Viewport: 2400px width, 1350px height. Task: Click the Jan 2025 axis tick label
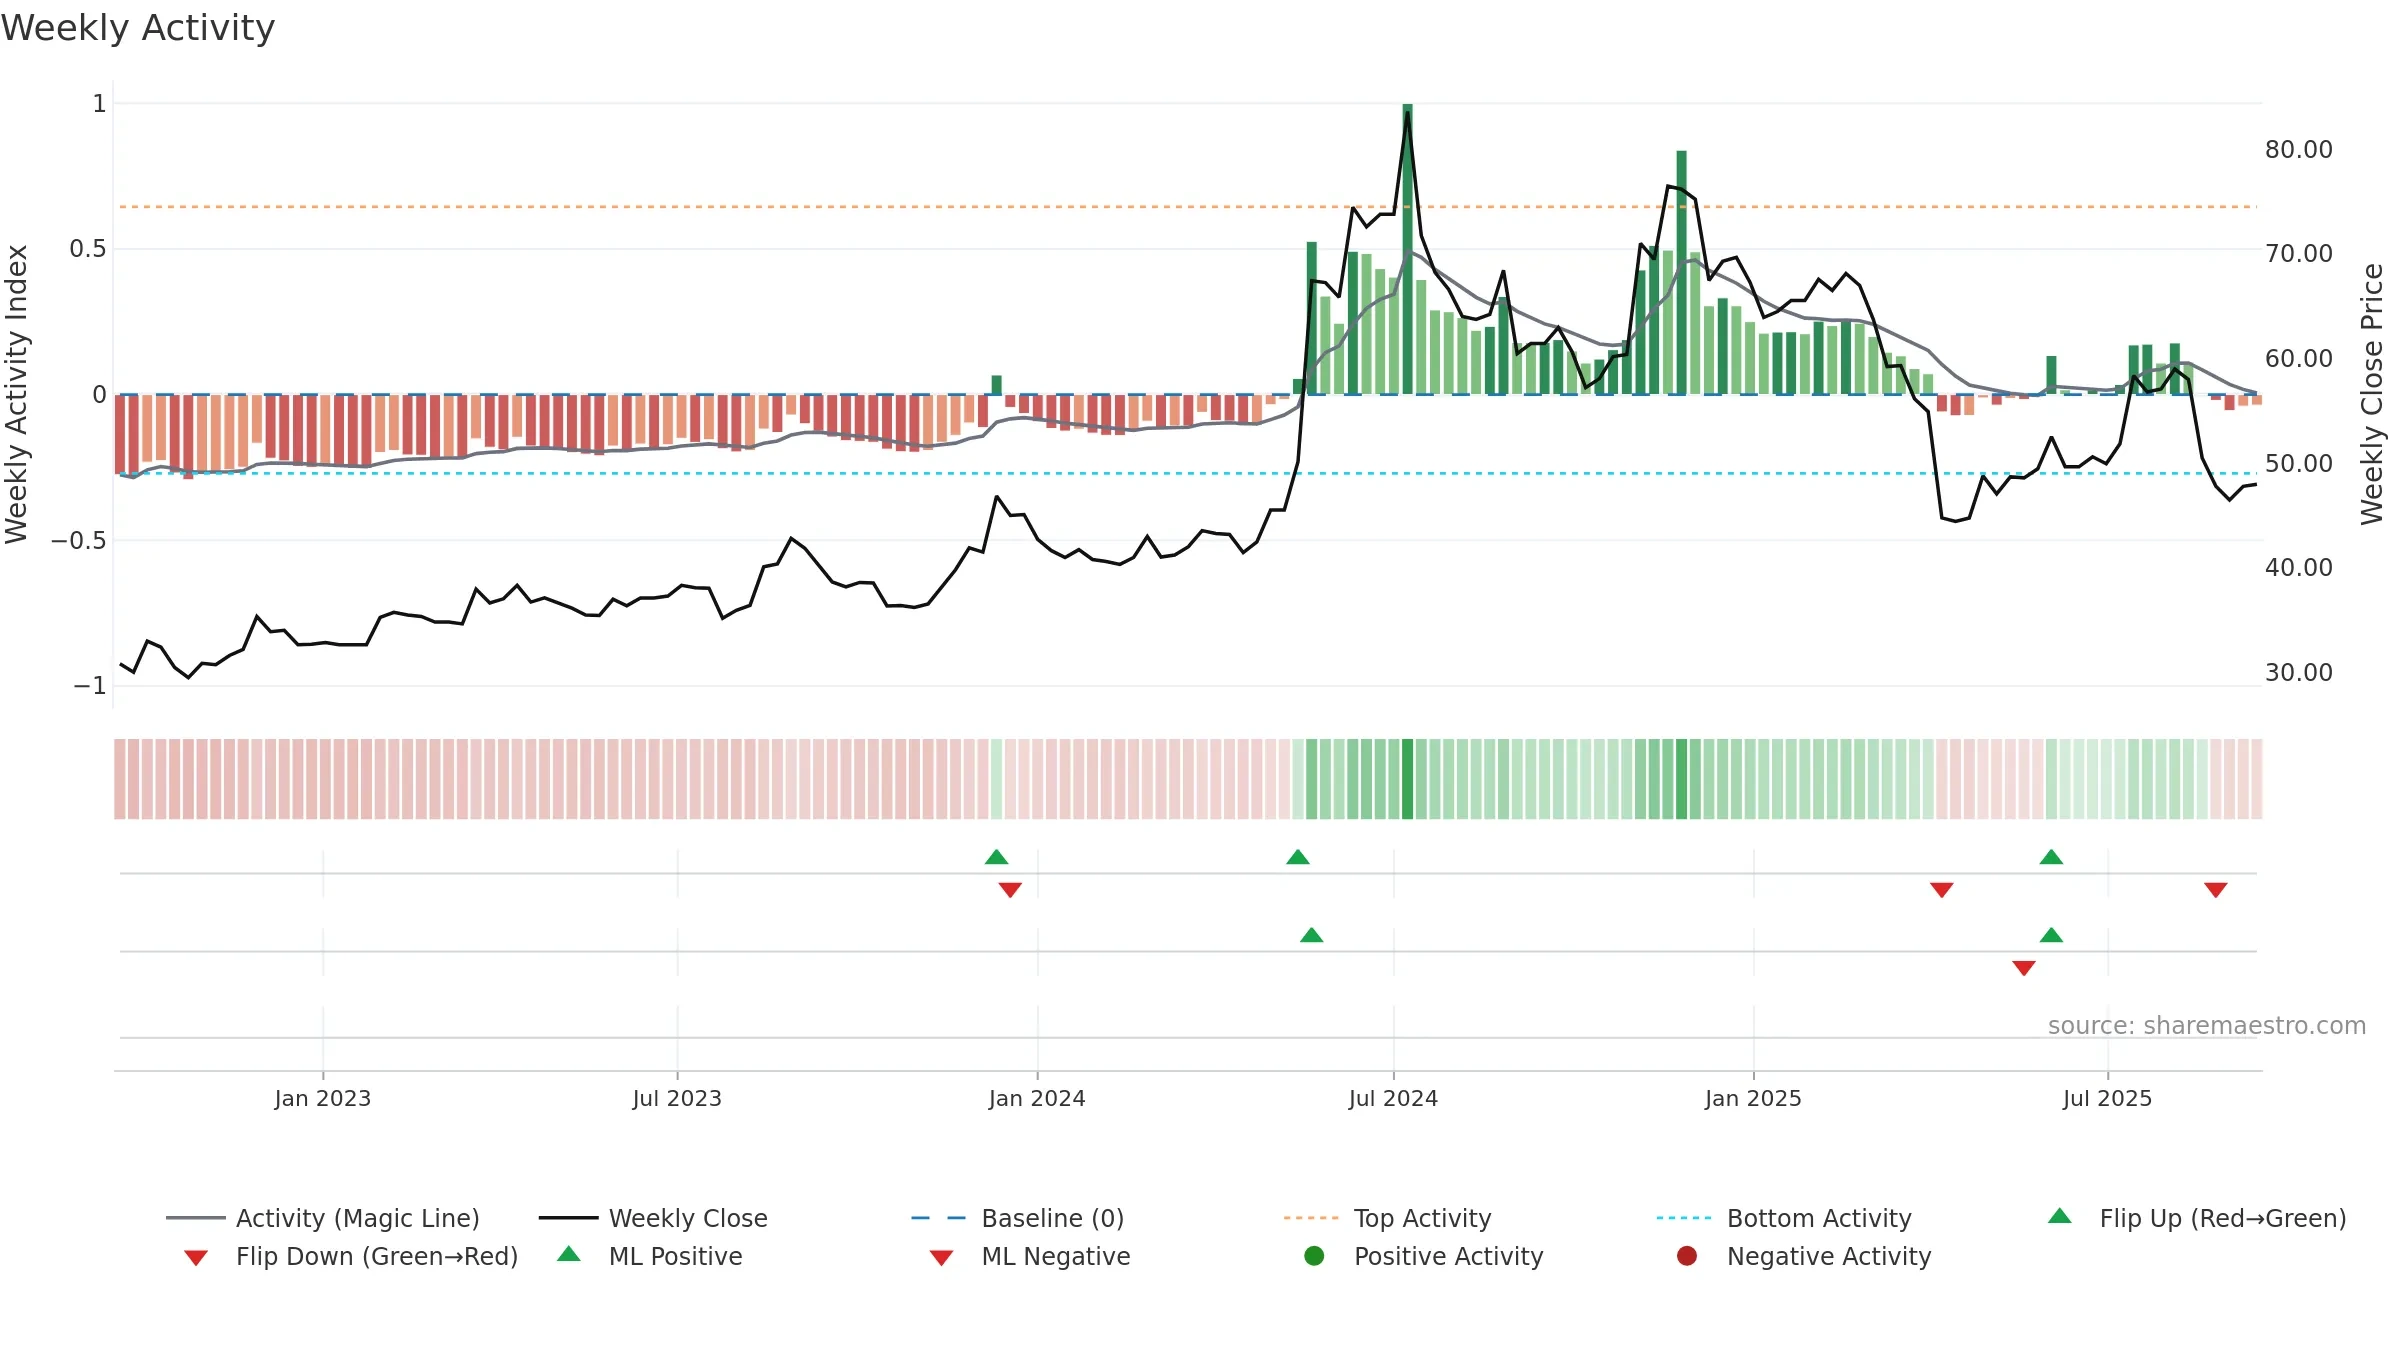point(1753,1099)
